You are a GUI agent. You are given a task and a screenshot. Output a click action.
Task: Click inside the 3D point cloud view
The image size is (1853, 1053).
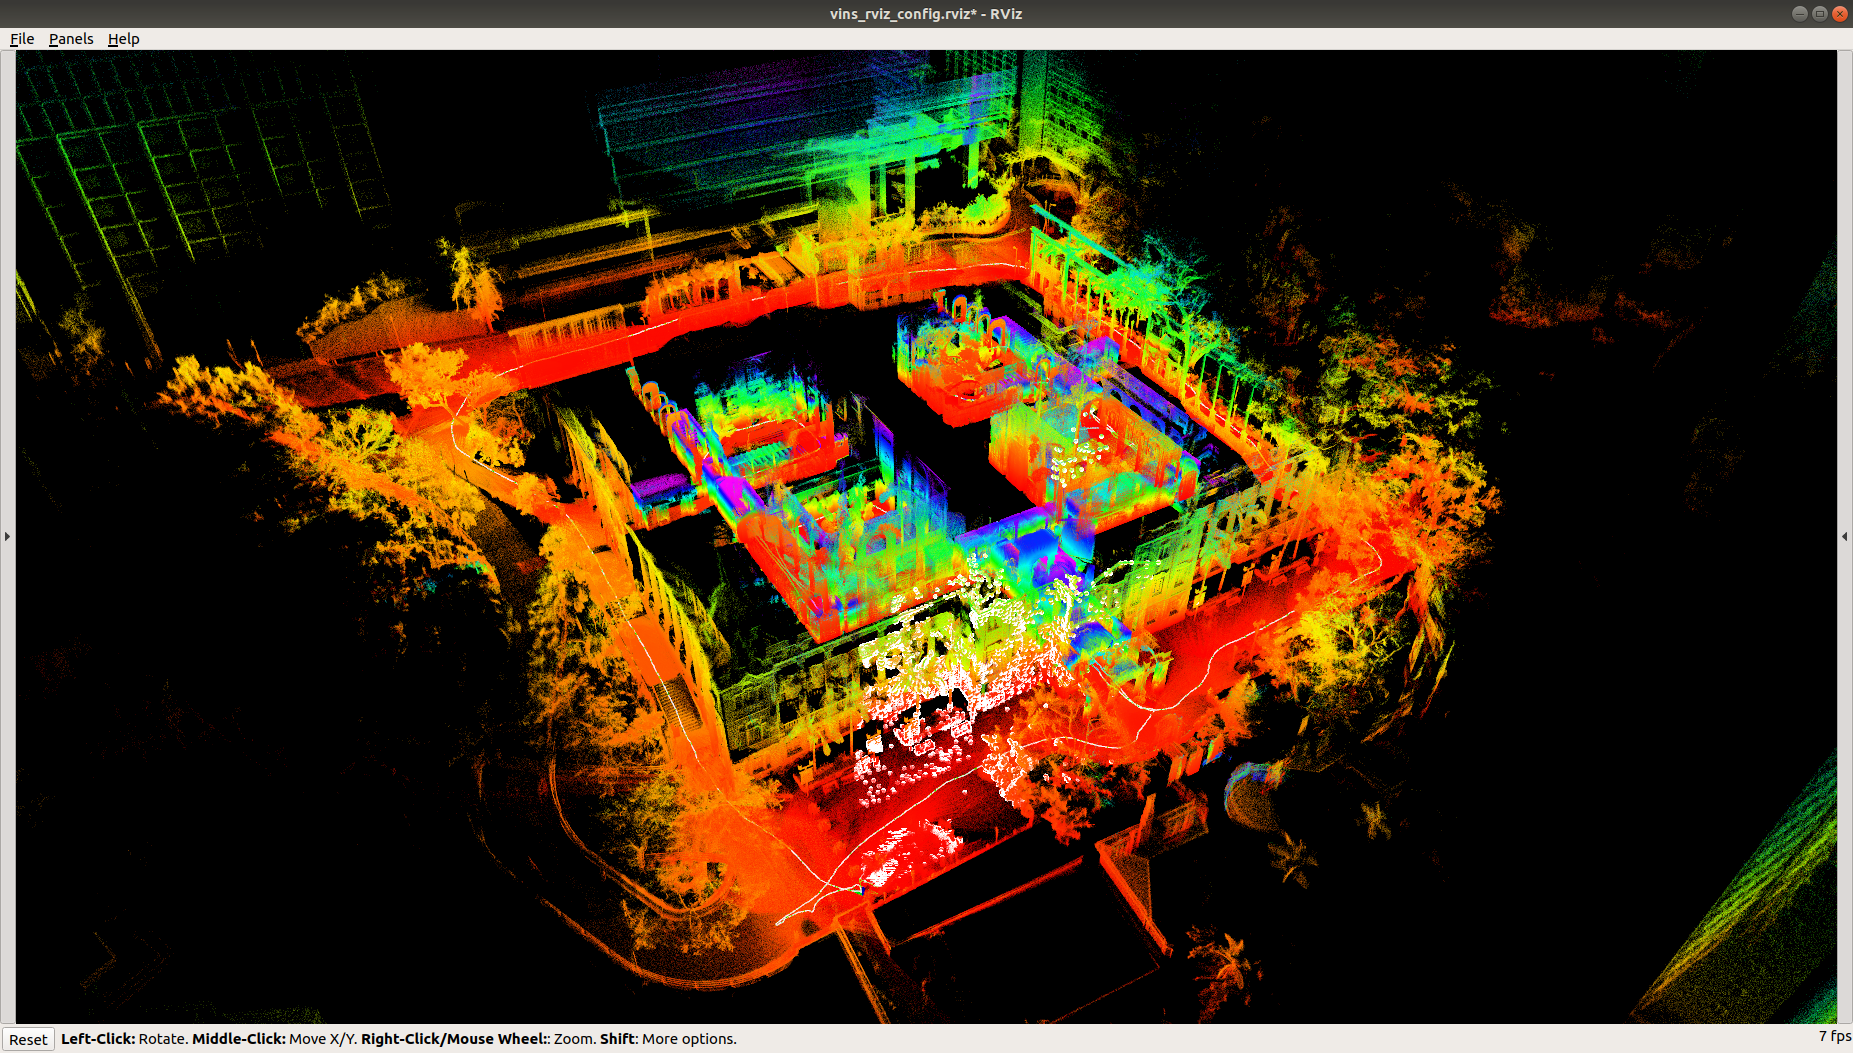(926, 536)
